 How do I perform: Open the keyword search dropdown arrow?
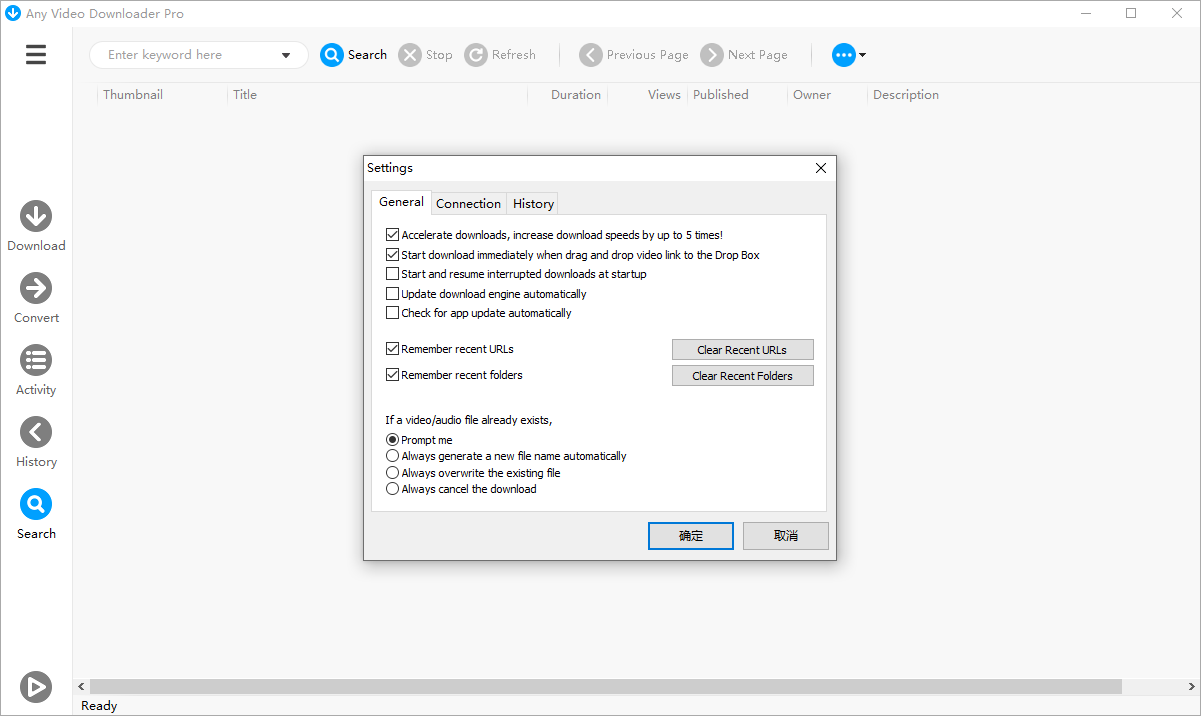pyautogui.click(x=286, y=55)
